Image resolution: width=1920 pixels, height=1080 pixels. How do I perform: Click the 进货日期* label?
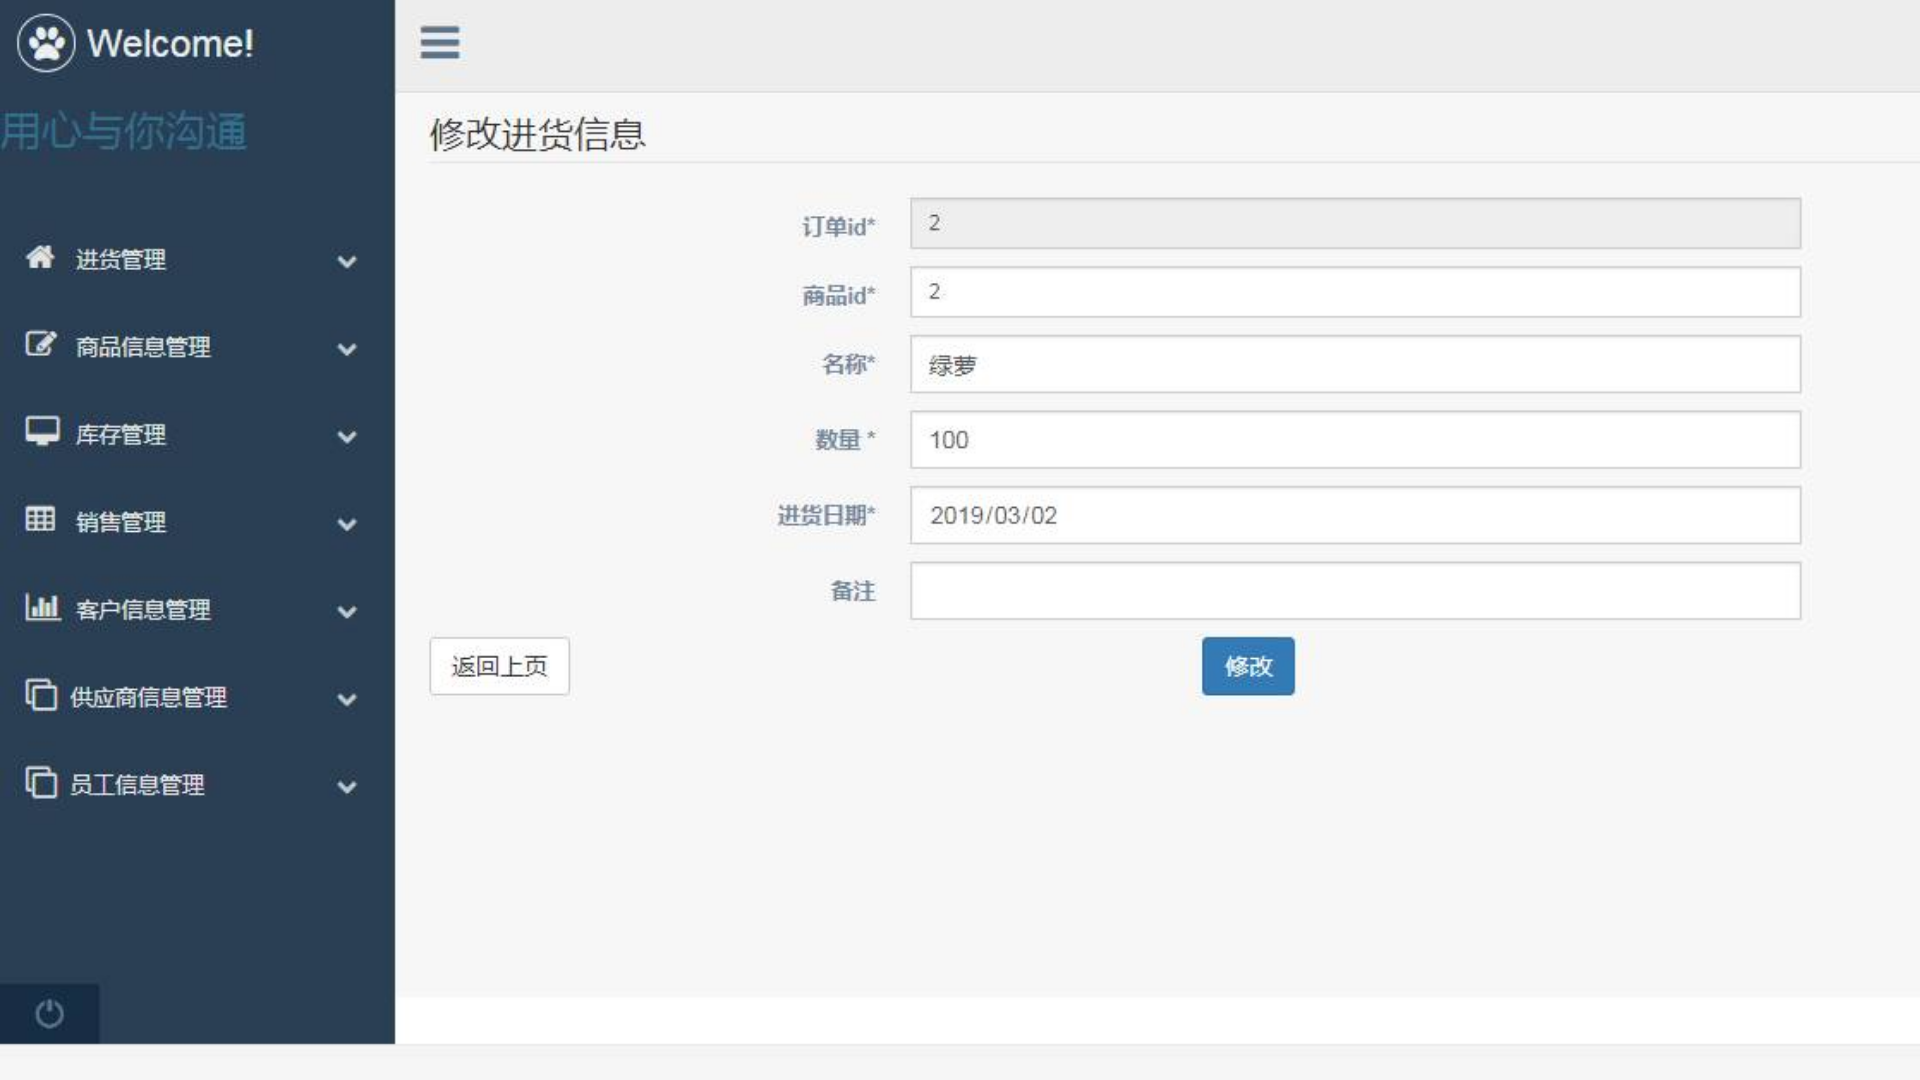click(826, 515)
